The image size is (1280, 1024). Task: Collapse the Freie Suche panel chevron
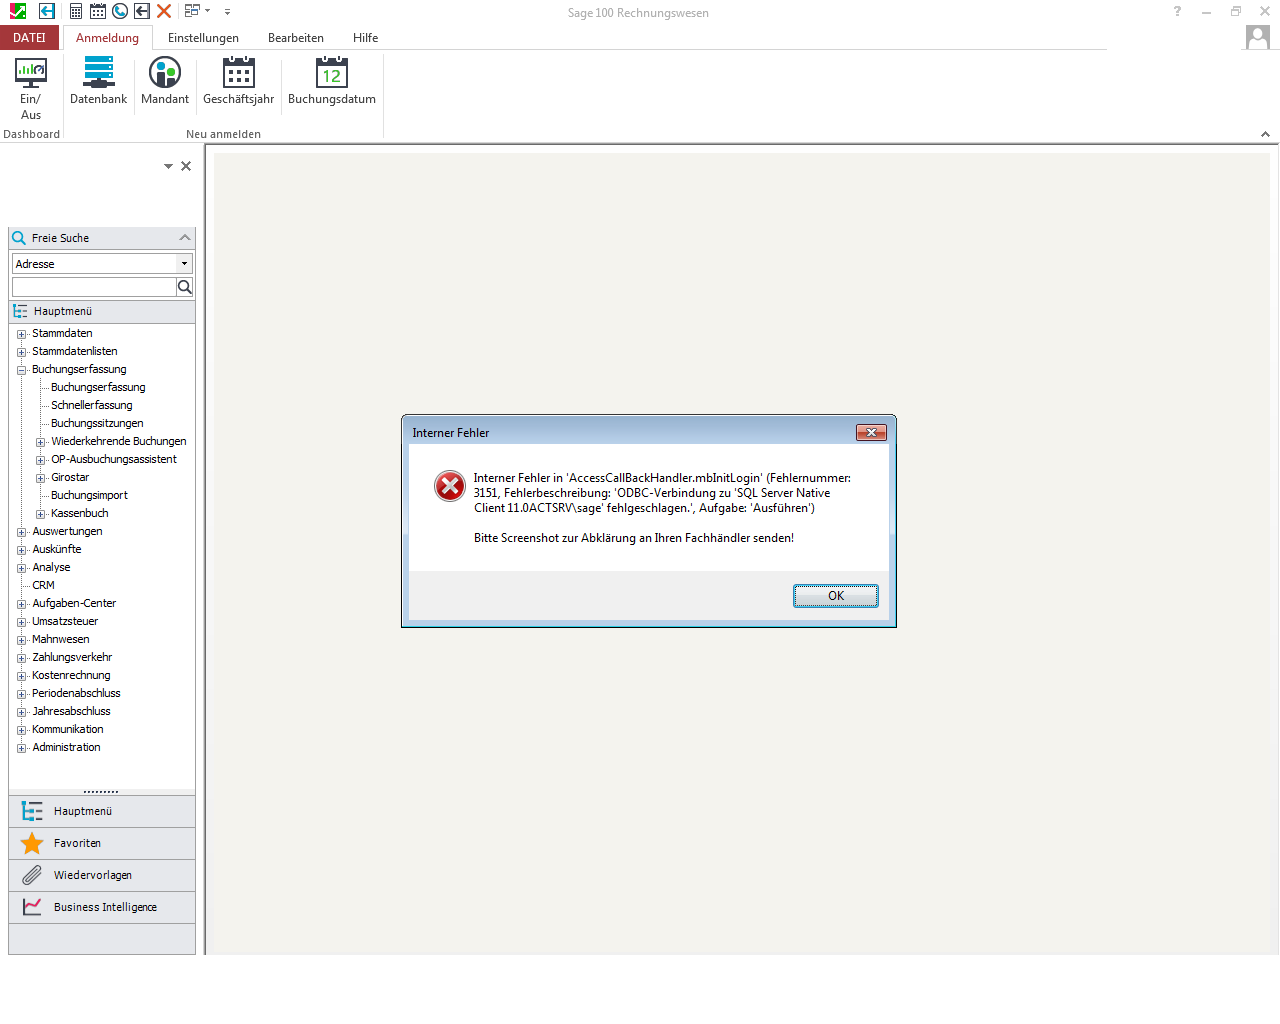pos(185,238)
